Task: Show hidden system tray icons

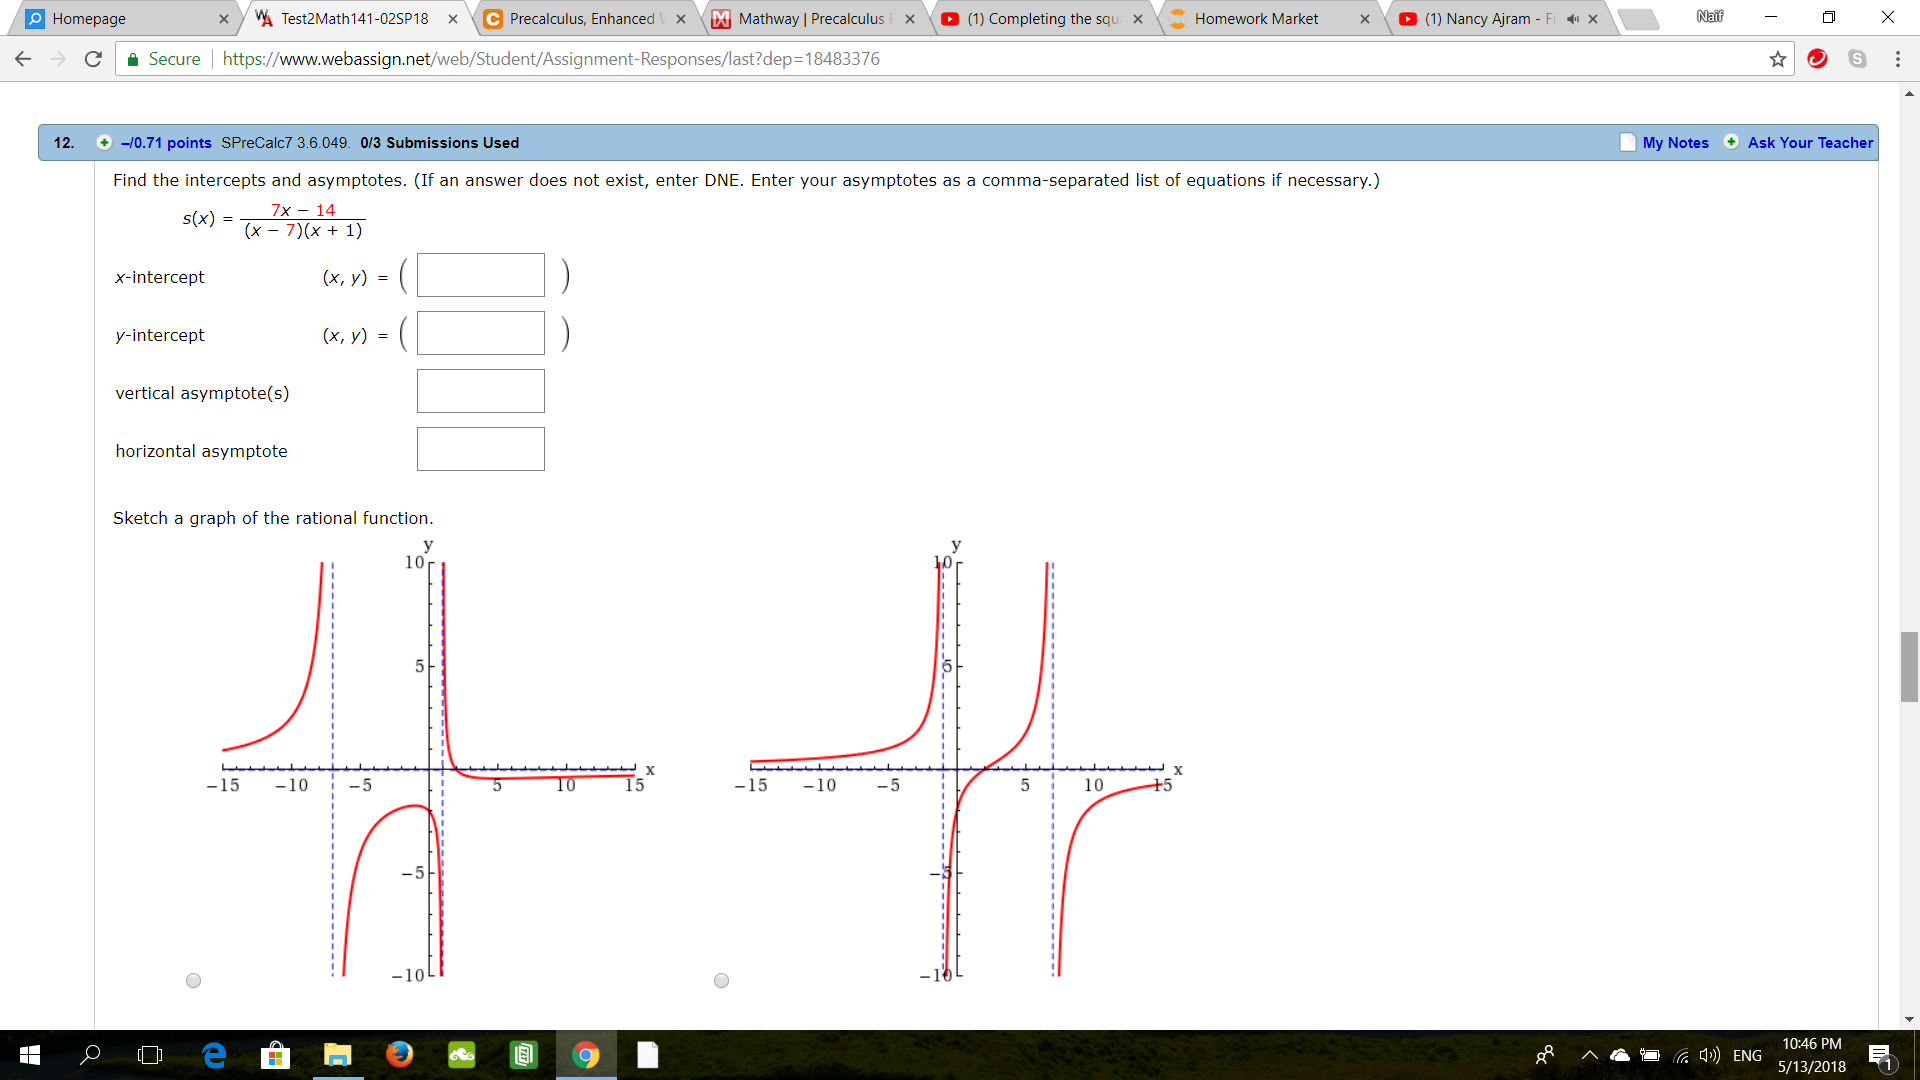Action: coord(1589,1055)
